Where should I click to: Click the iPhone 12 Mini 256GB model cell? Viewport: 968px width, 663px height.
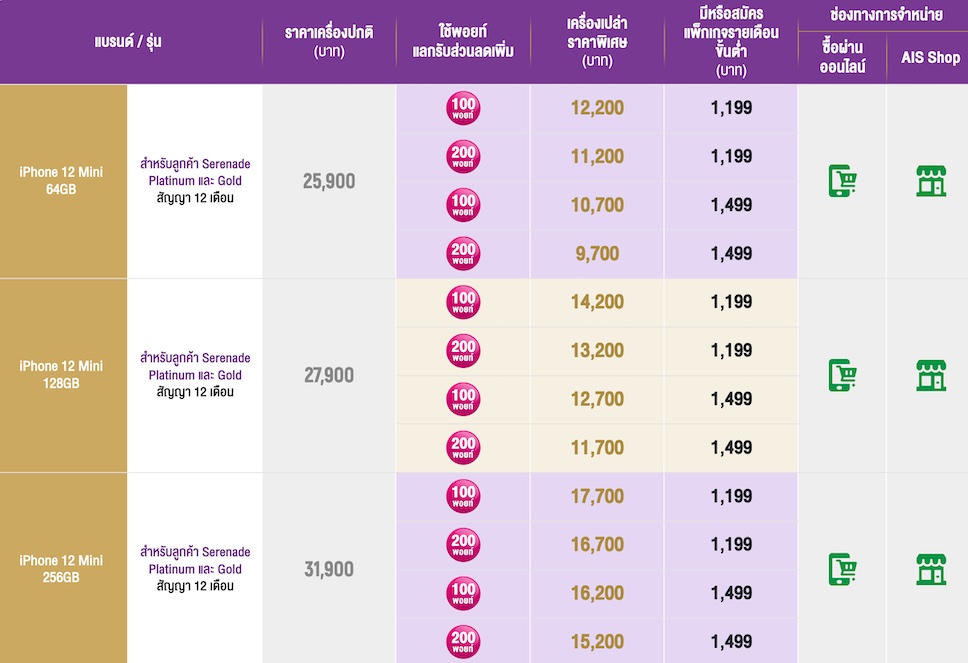pos(61,569)
